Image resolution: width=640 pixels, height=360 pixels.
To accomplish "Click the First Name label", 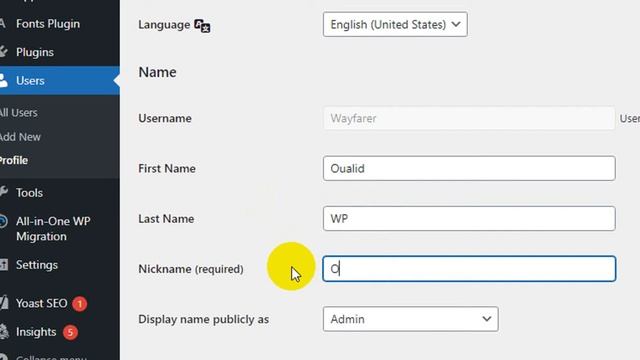I will (x=167, y=169).
